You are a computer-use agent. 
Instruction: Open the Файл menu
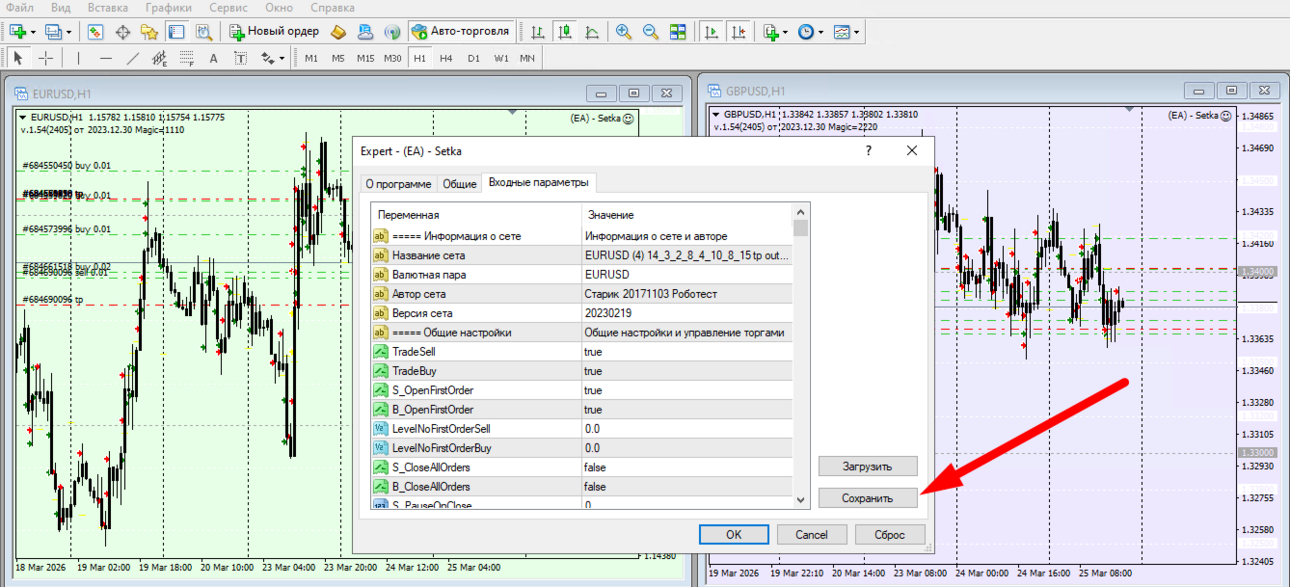pyautogui.click(x=19, y=8)
